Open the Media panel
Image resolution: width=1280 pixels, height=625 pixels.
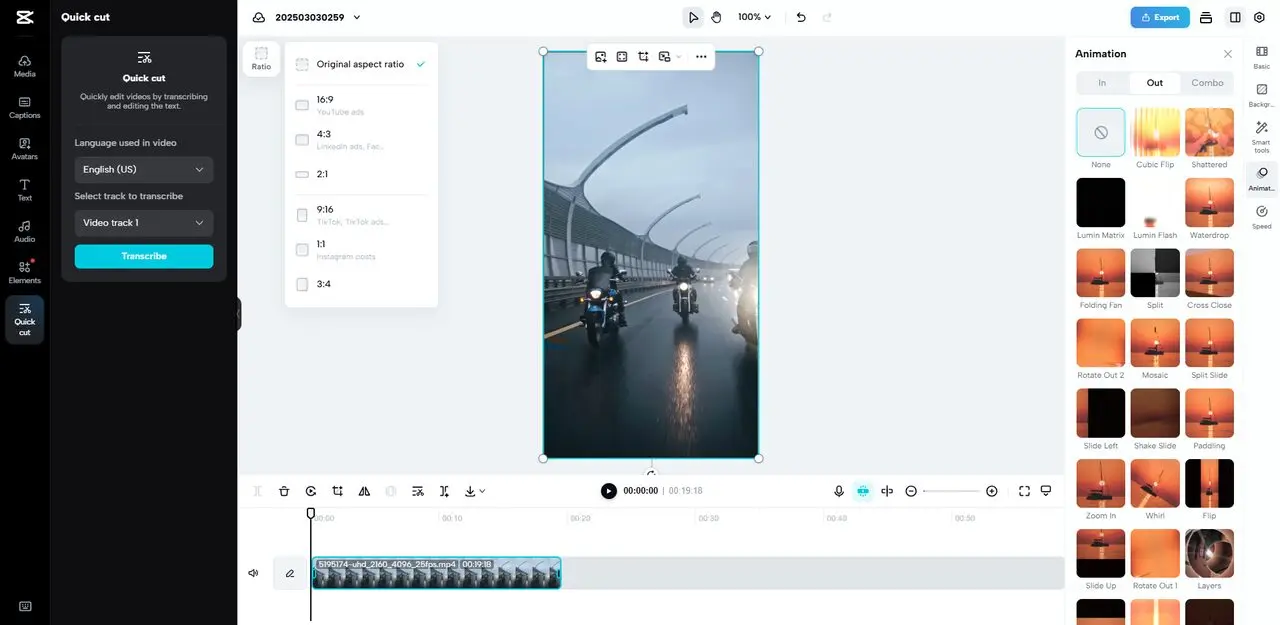tap(24, 66)
